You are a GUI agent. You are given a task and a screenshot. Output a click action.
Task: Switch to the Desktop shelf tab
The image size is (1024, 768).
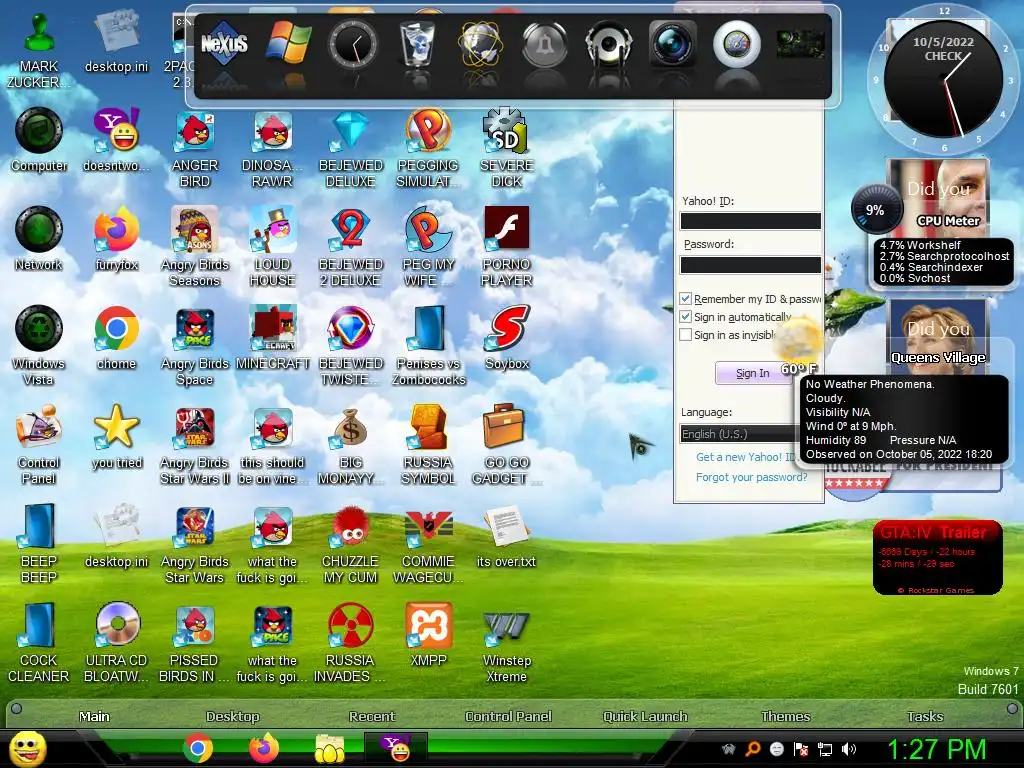pyautogui.click(x=232, y=716)
